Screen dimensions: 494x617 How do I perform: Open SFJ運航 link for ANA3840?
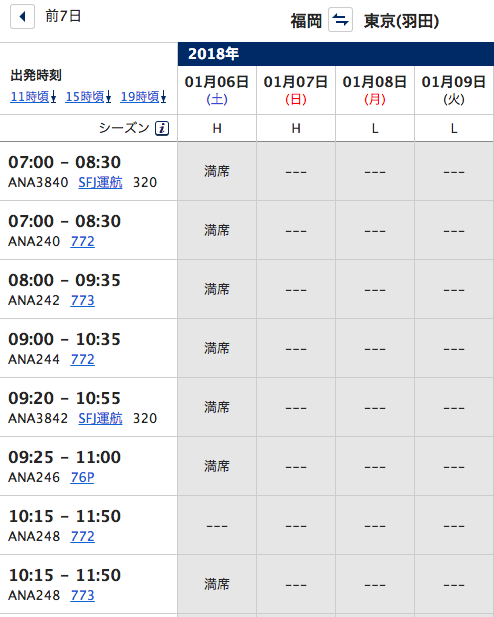tap(100, 183)
